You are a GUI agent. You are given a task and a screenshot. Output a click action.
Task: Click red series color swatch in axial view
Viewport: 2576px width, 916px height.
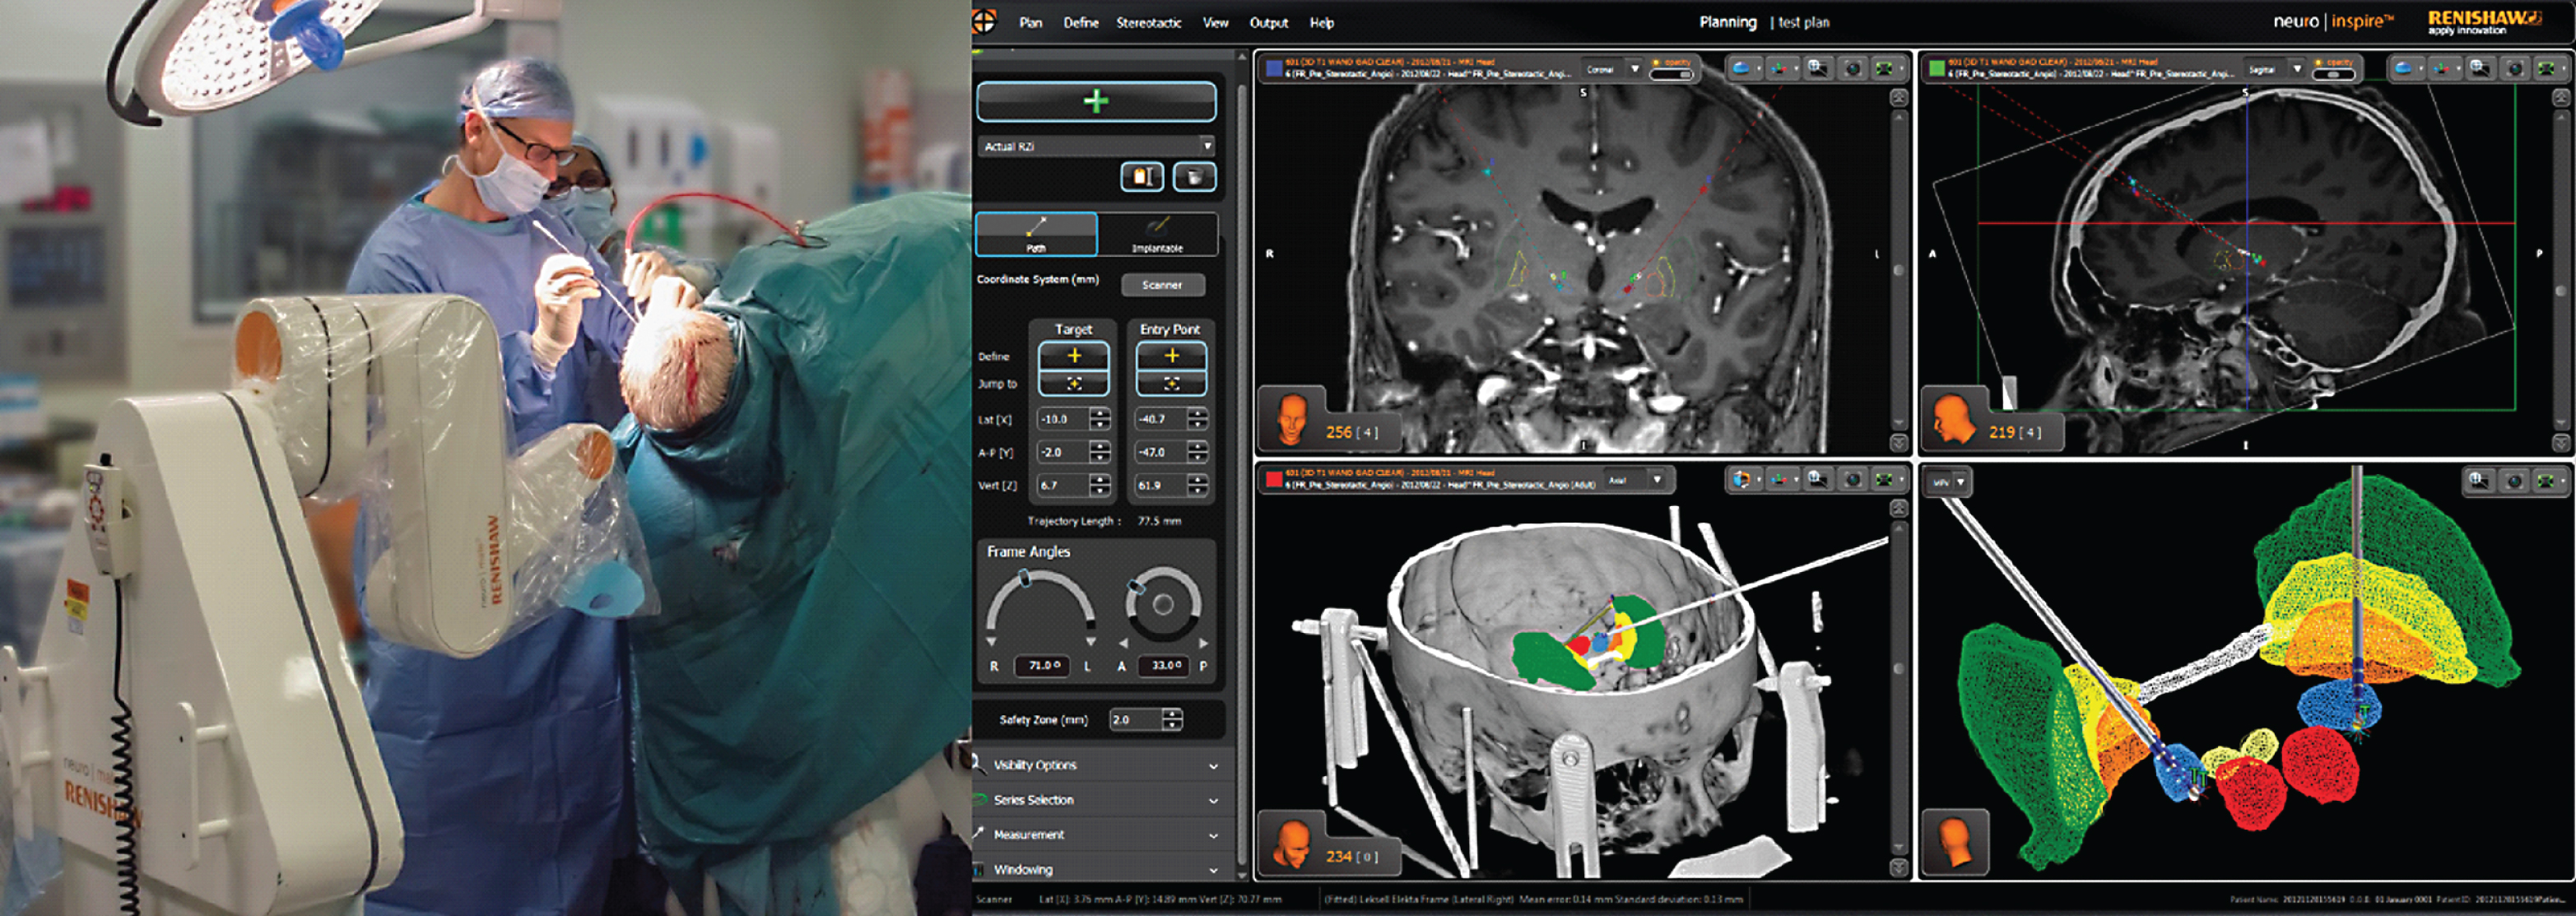[x=1274, y=479]
